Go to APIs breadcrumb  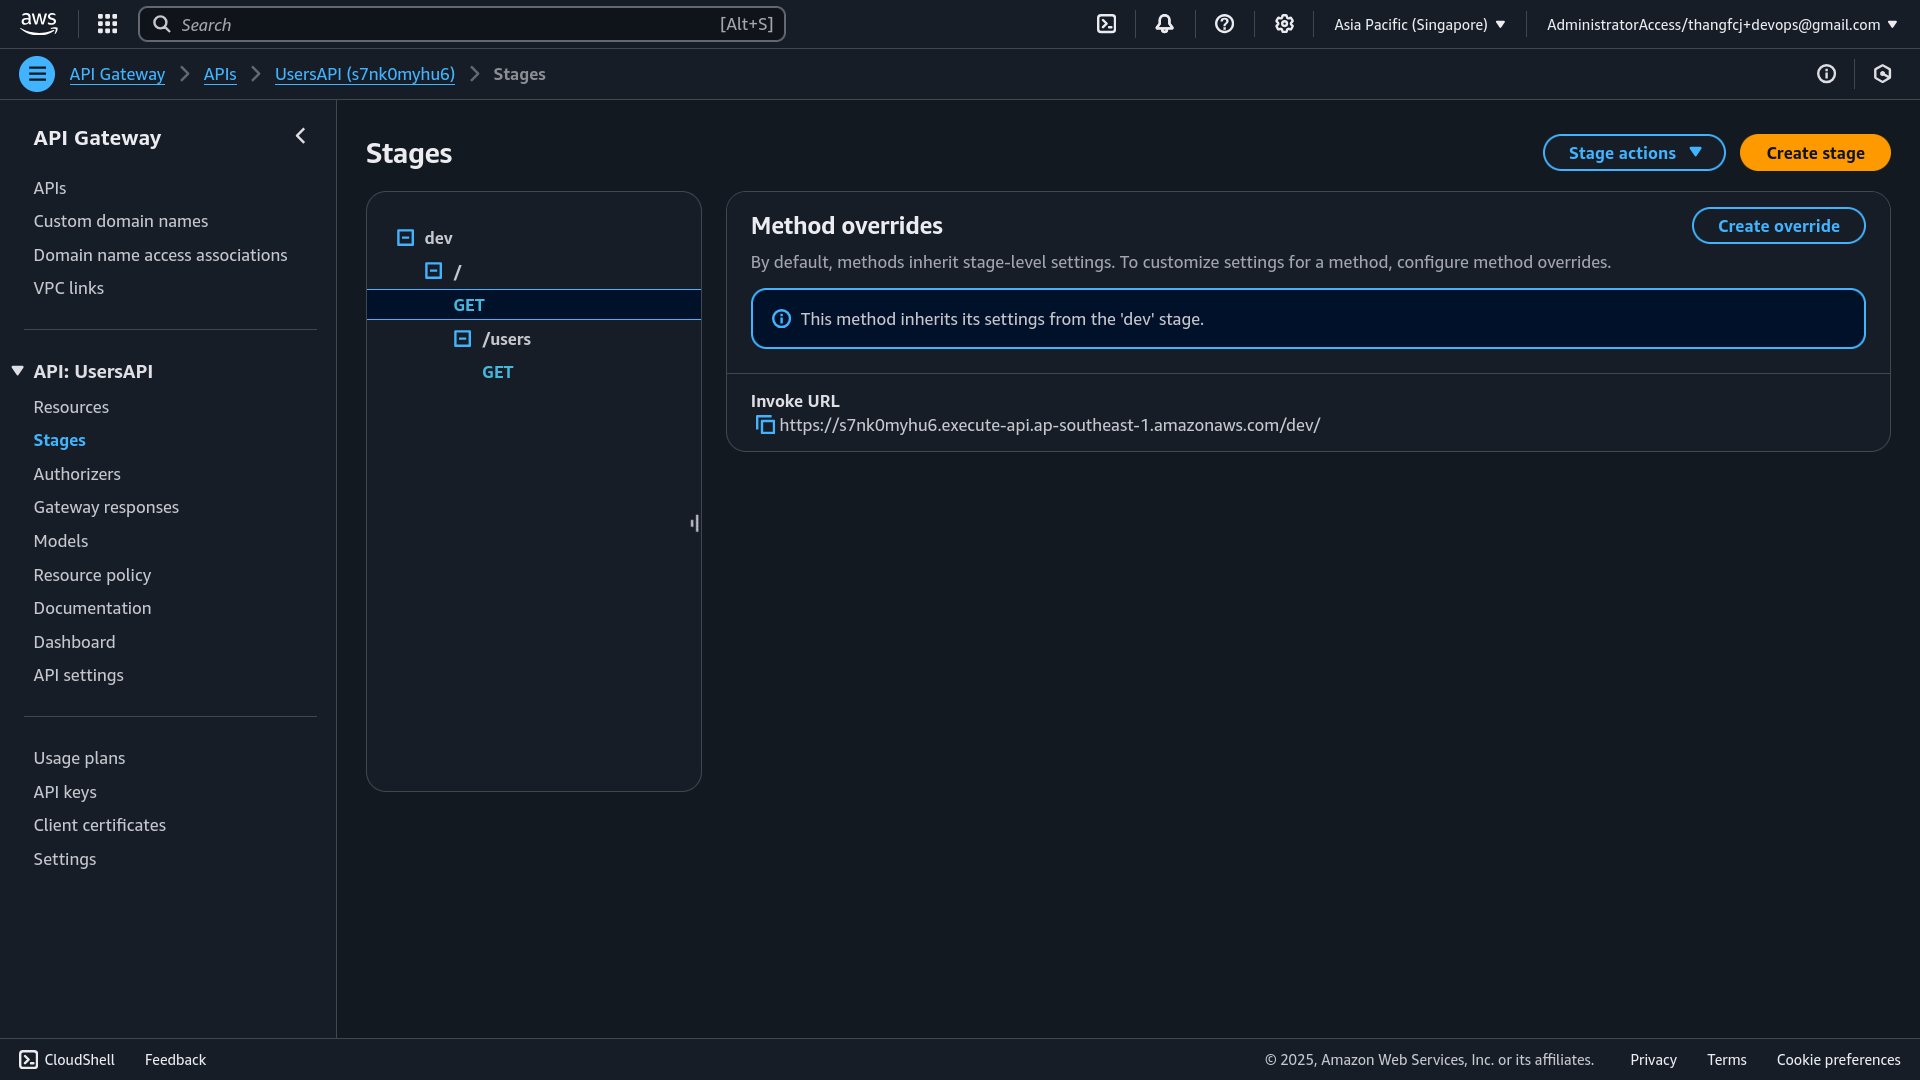(220, 74)
